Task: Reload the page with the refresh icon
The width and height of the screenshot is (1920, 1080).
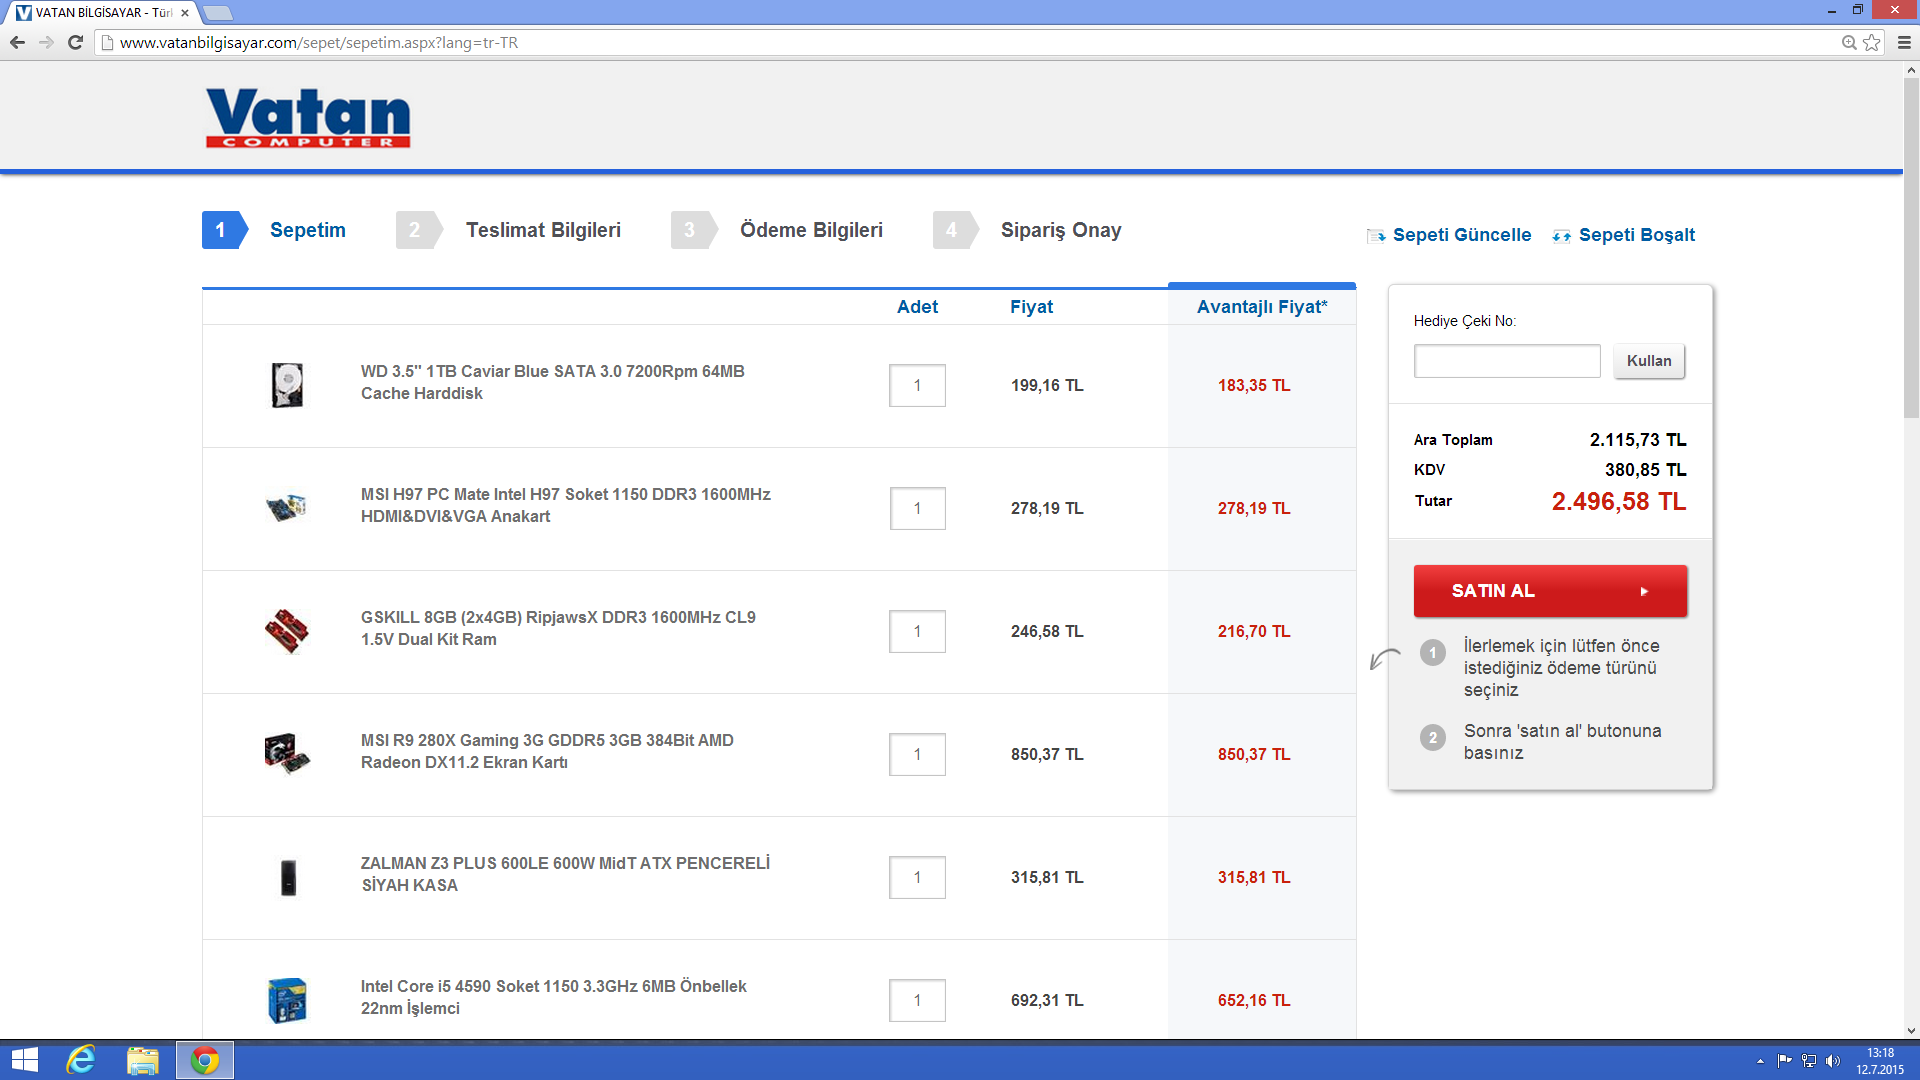Action: tap(75, 42)
